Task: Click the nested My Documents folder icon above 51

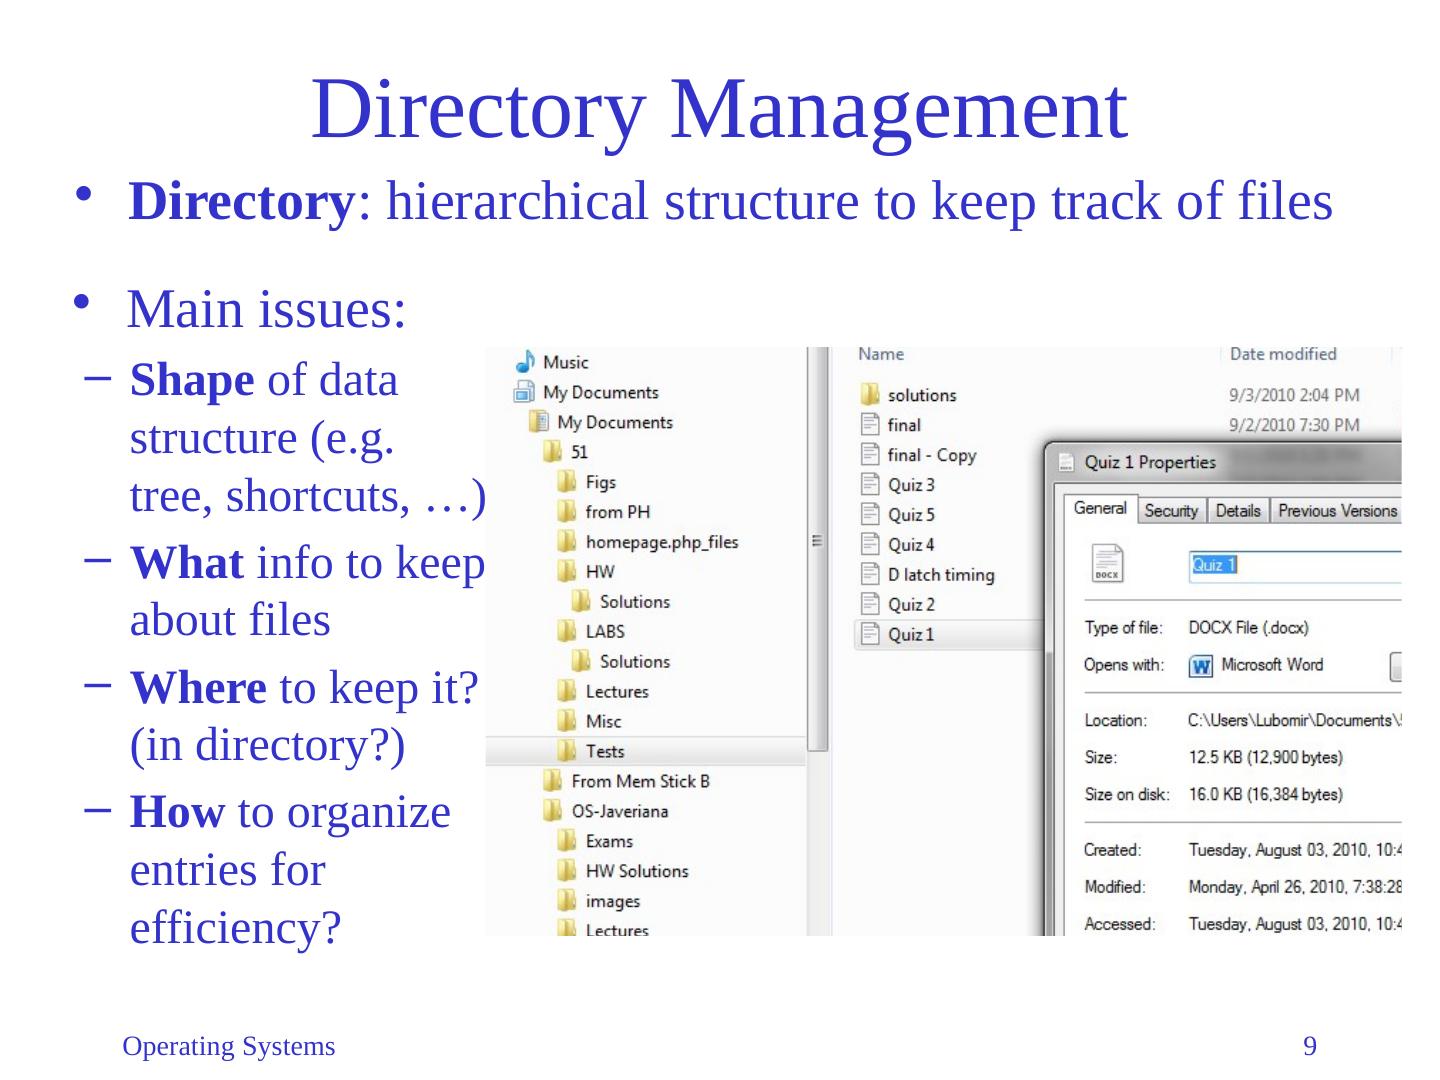Action: coord(539,422)
